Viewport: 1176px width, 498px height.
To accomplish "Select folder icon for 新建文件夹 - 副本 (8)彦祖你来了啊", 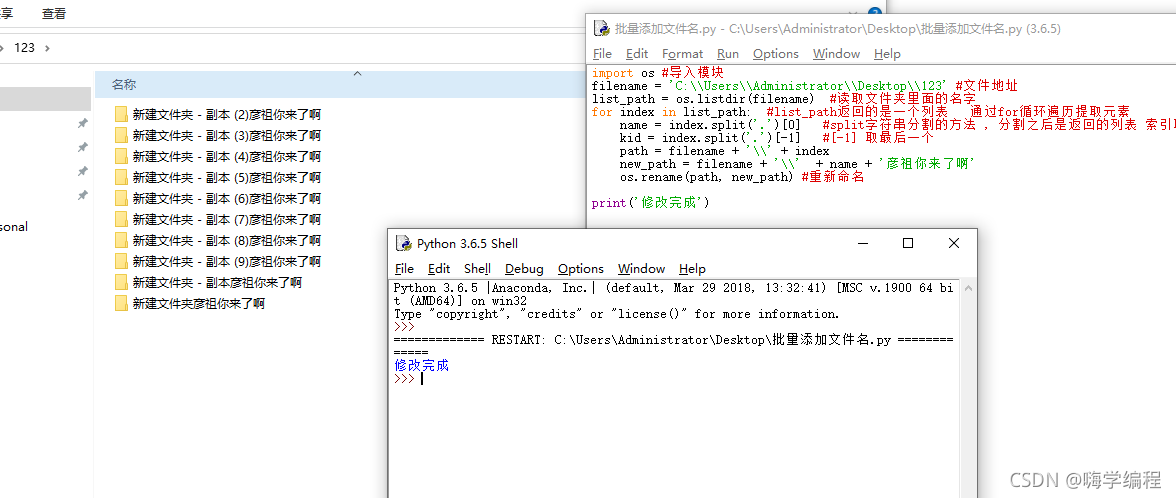I will pyautogui.click(x=122, y=241).
